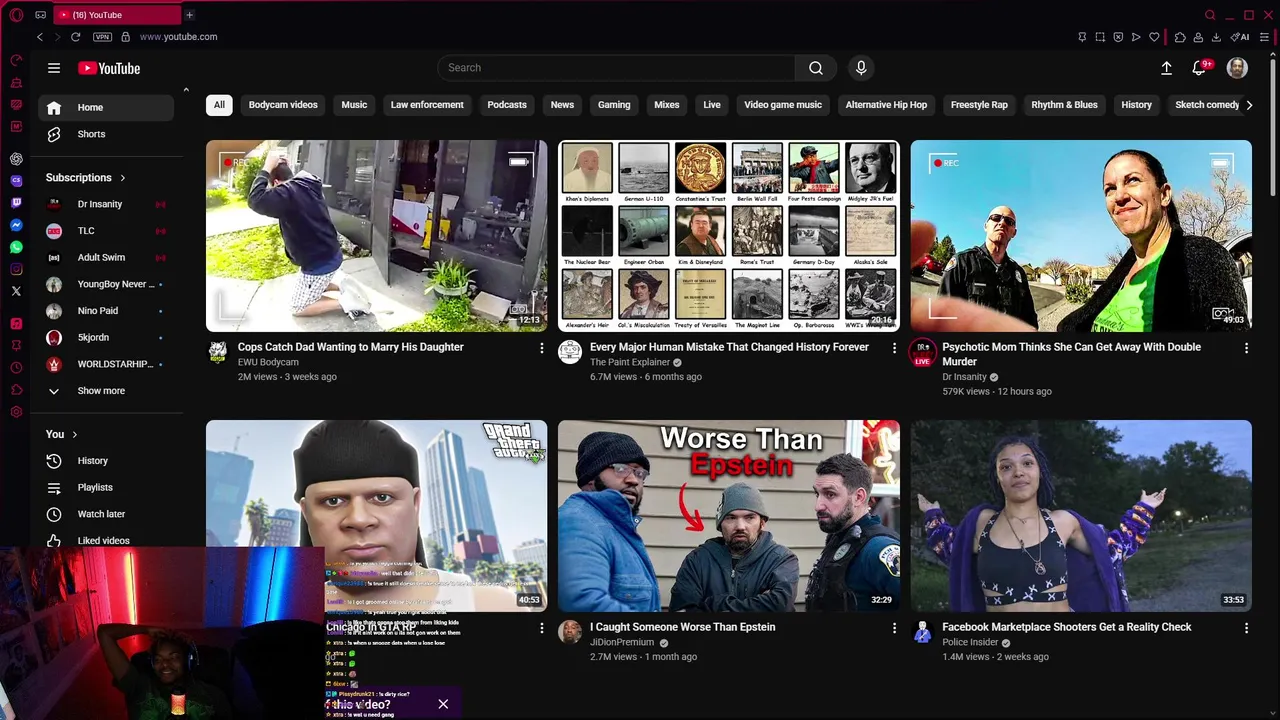This screenshot has height=720, width=1280.
Task: Open Watch later in the sidebar
Action: [106, 514]
